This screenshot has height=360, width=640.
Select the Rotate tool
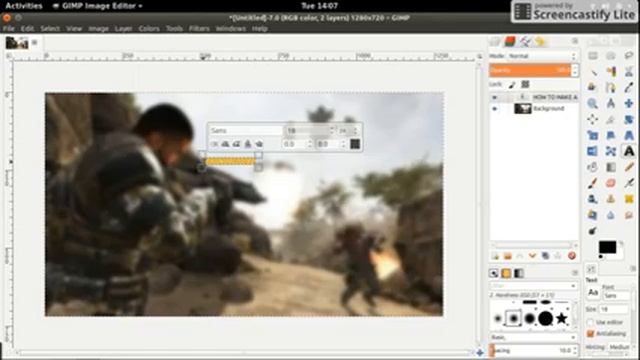pyautogui.click(x=629, y=119)
